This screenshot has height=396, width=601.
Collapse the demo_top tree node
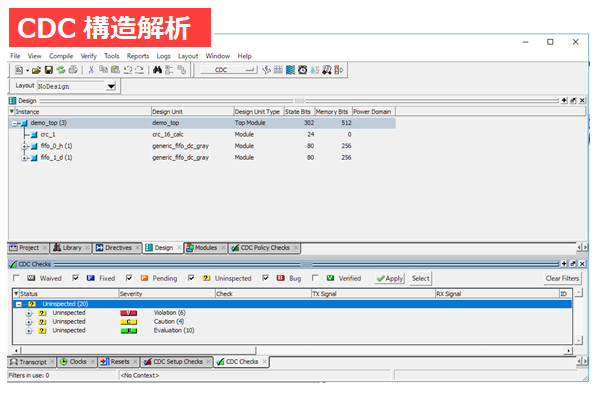[15, 123]
